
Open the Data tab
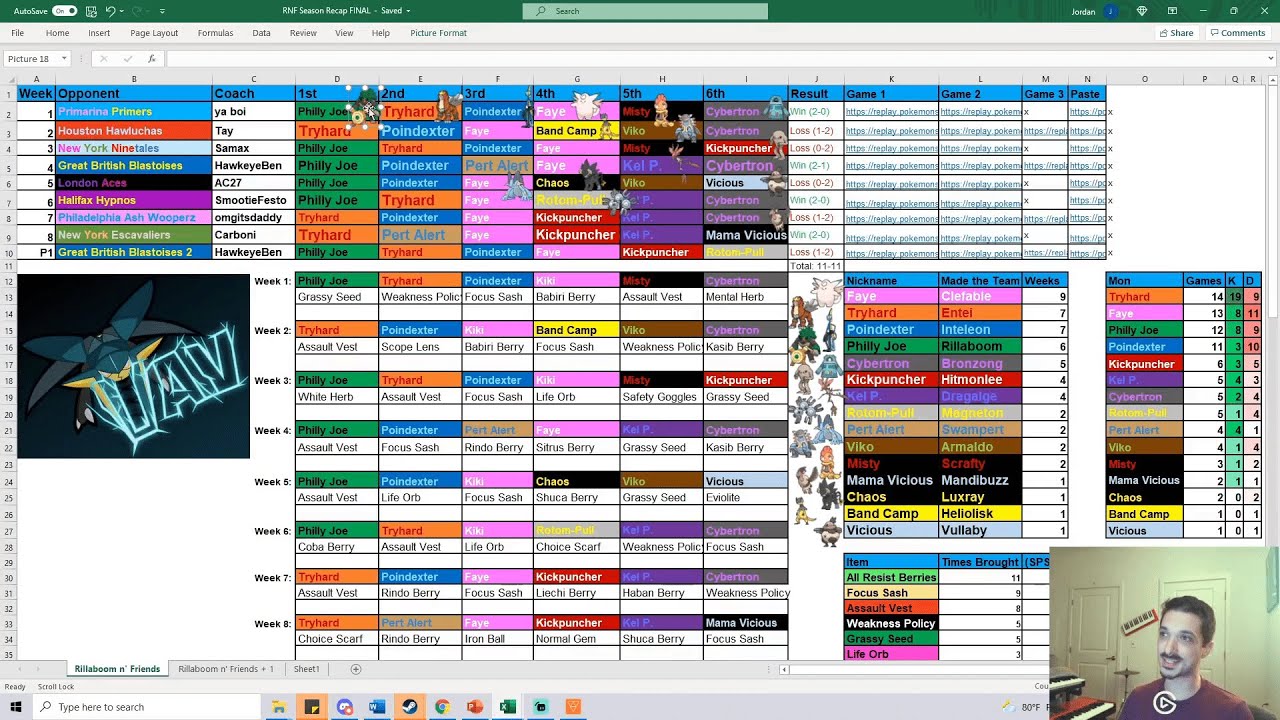click(261, 33)
